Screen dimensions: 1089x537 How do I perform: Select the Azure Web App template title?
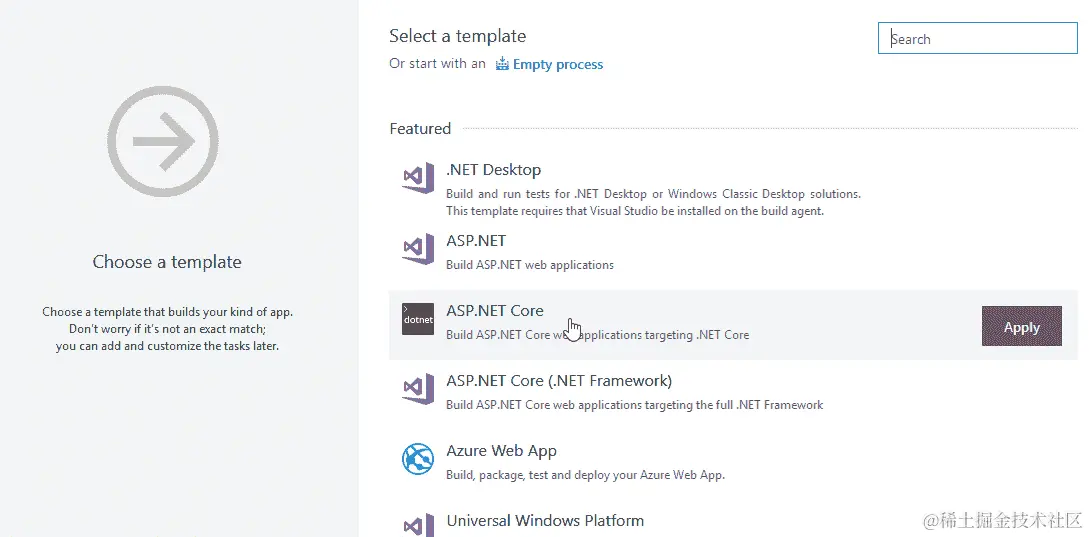[501, 451]
